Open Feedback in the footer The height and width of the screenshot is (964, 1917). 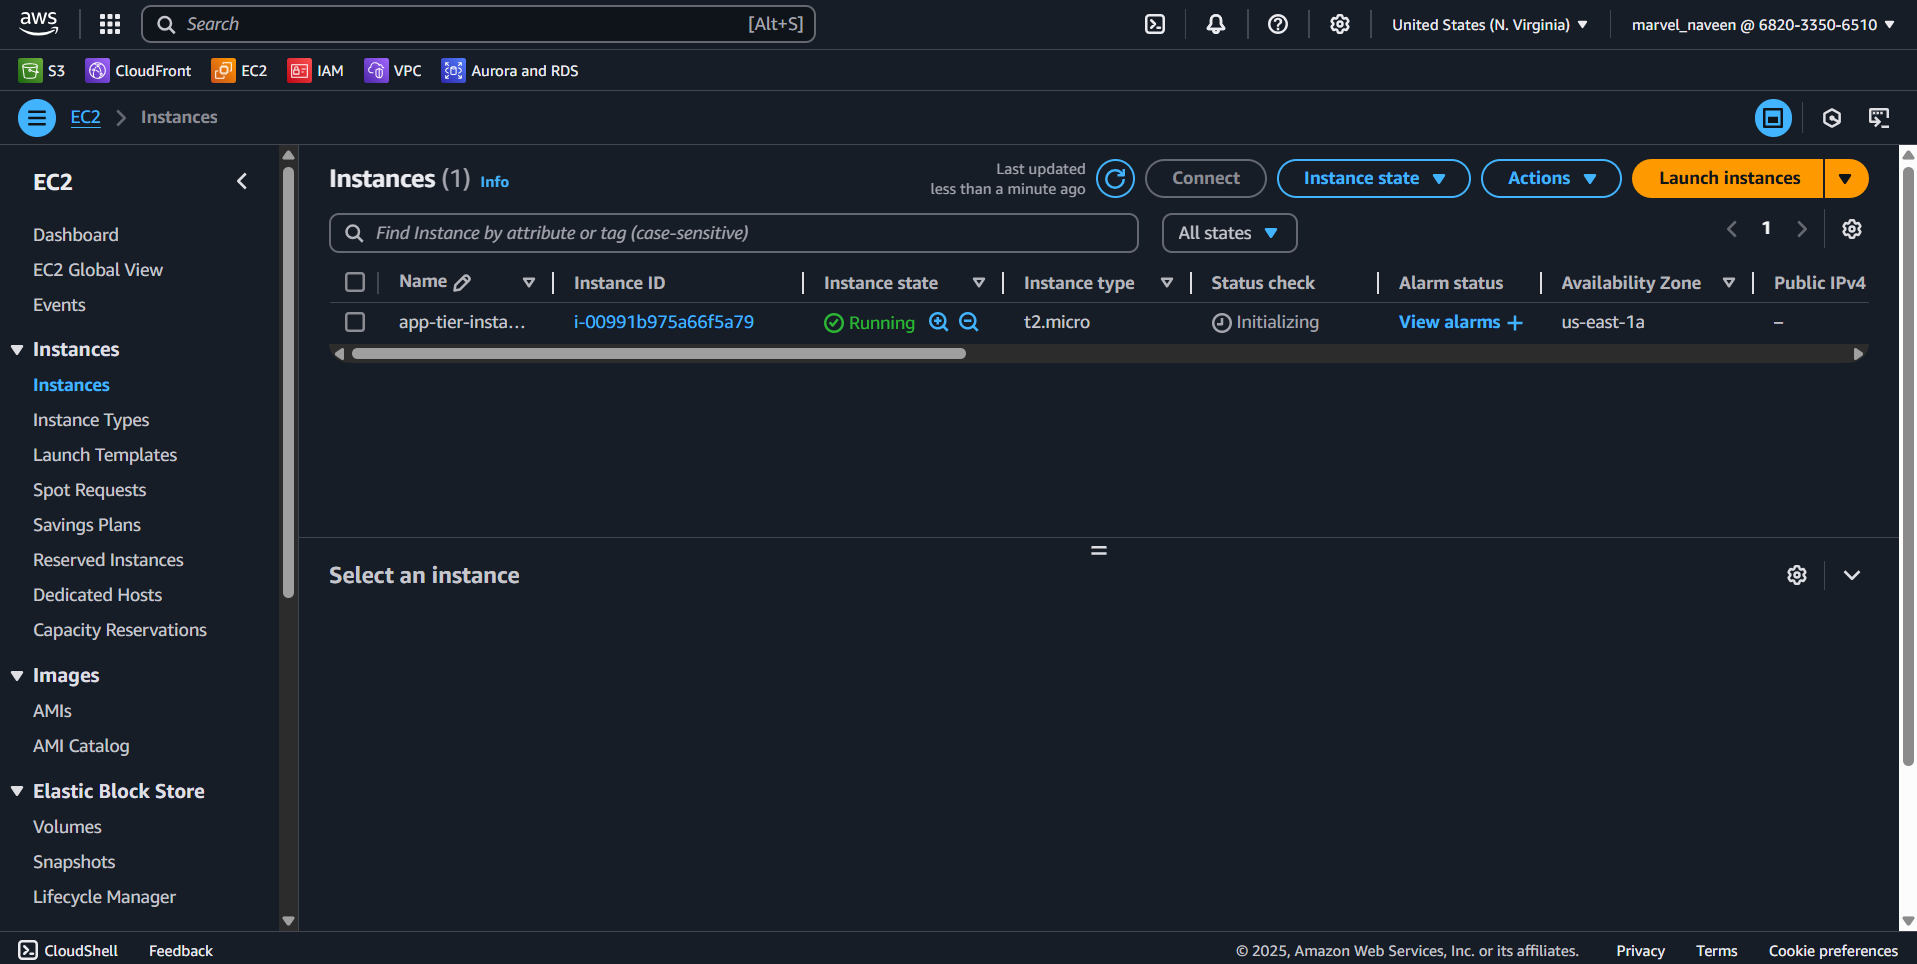point(181,950)
